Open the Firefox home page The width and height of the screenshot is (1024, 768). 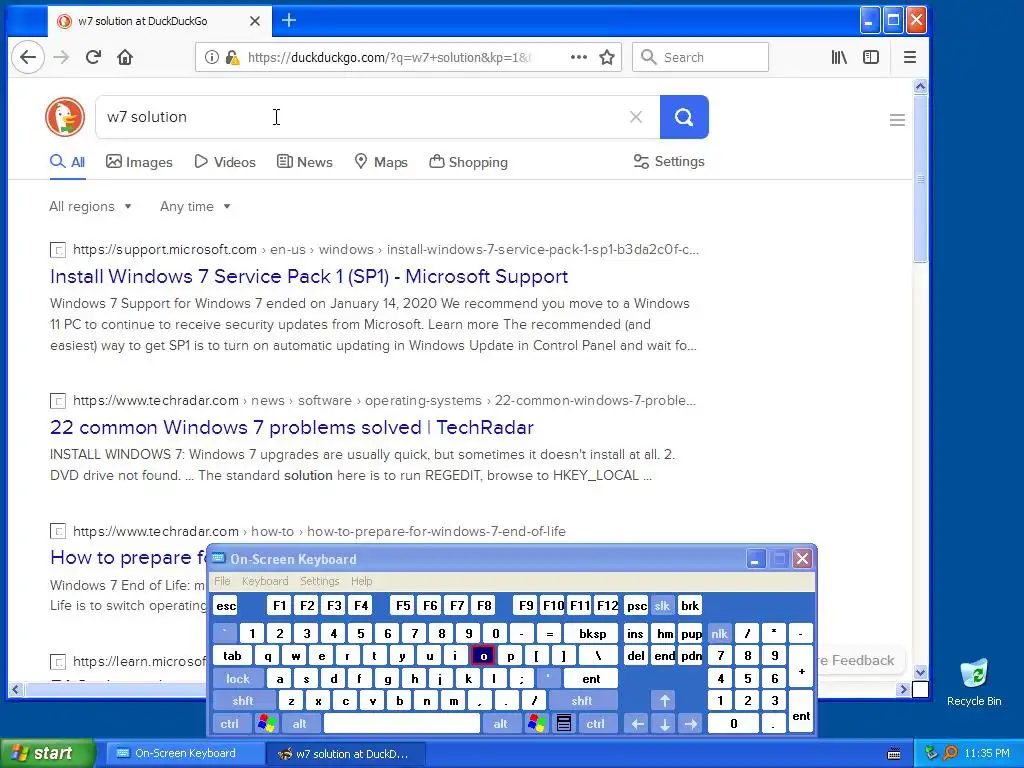tap(125, 57)
